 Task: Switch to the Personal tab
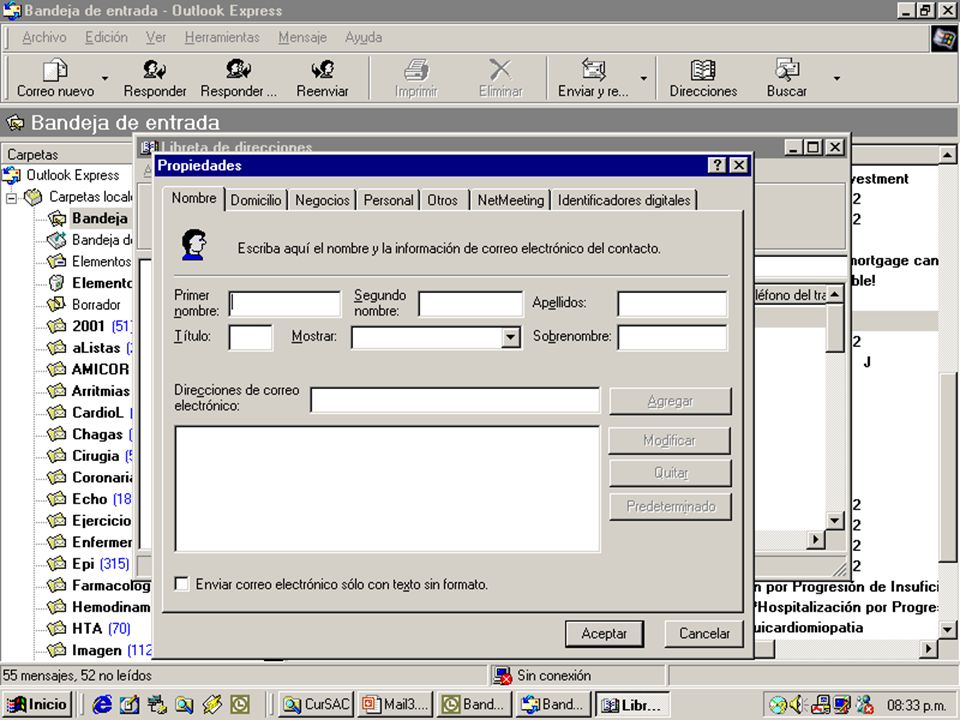(388, 200)
